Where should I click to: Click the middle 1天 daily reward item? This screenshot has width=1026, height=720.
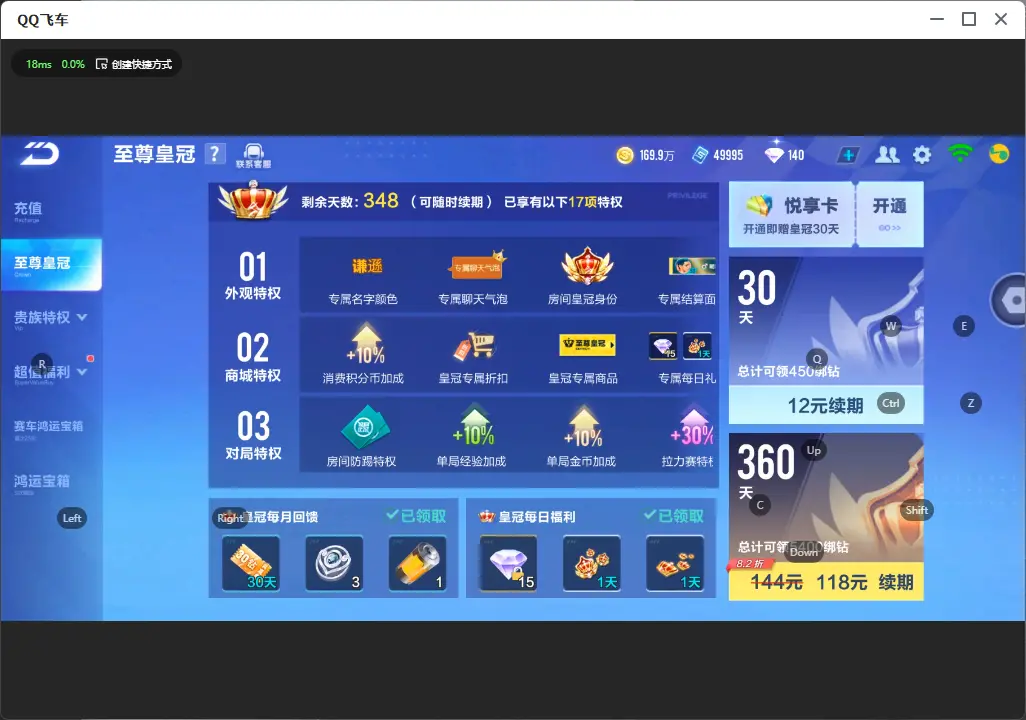592,564
